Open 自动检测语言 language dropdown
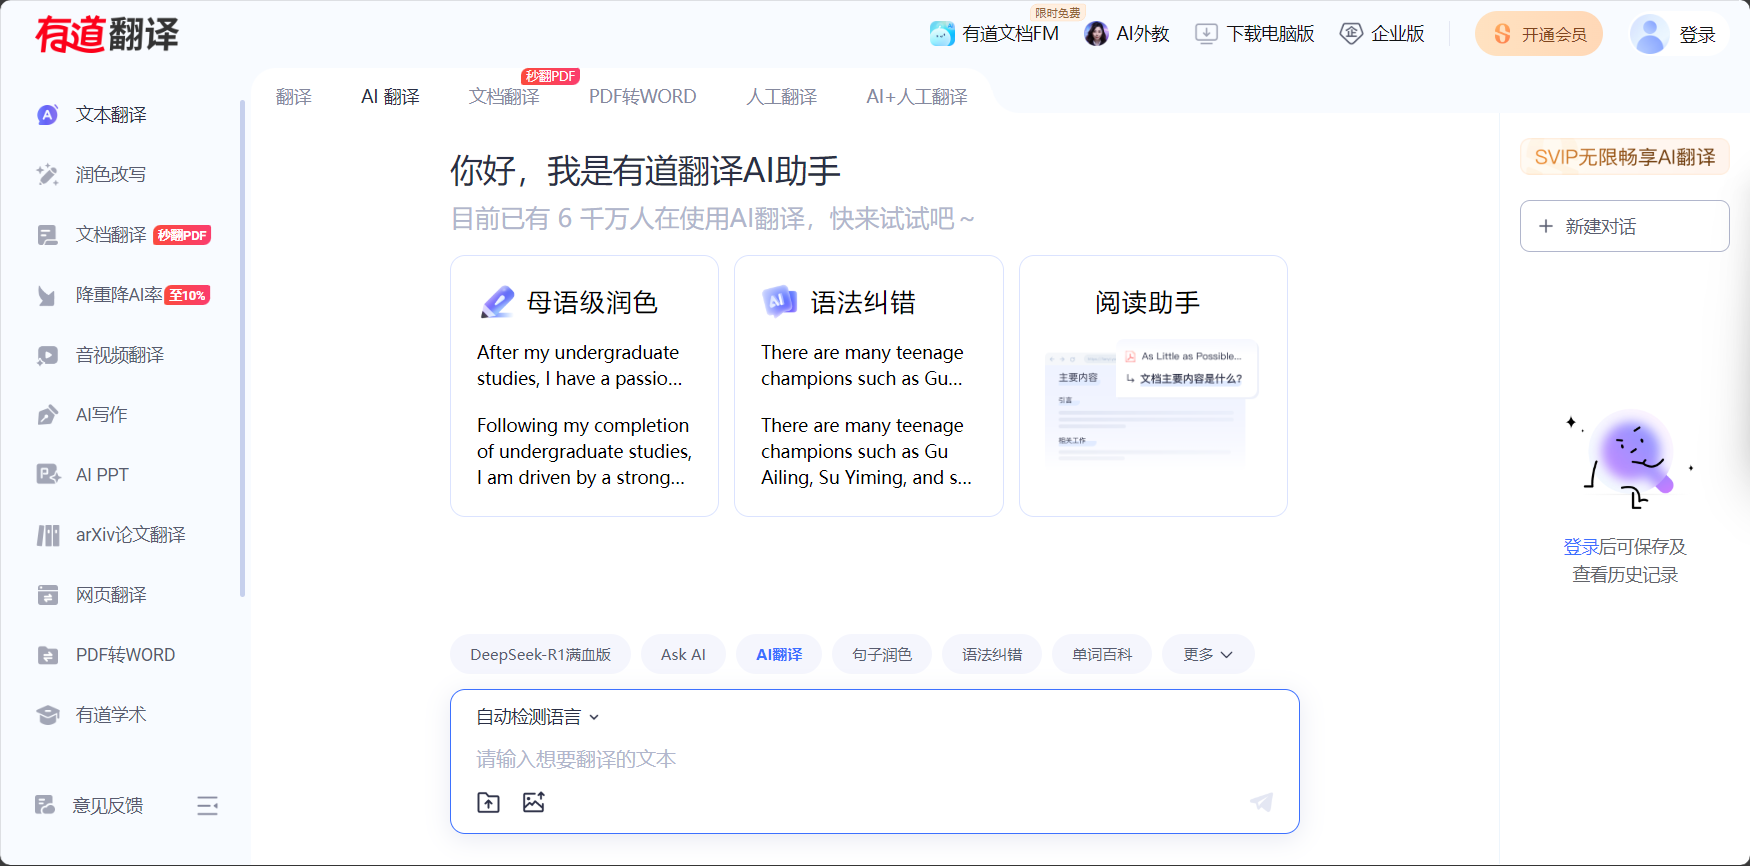Screen dimensions: 1750x866 (537, 717)
